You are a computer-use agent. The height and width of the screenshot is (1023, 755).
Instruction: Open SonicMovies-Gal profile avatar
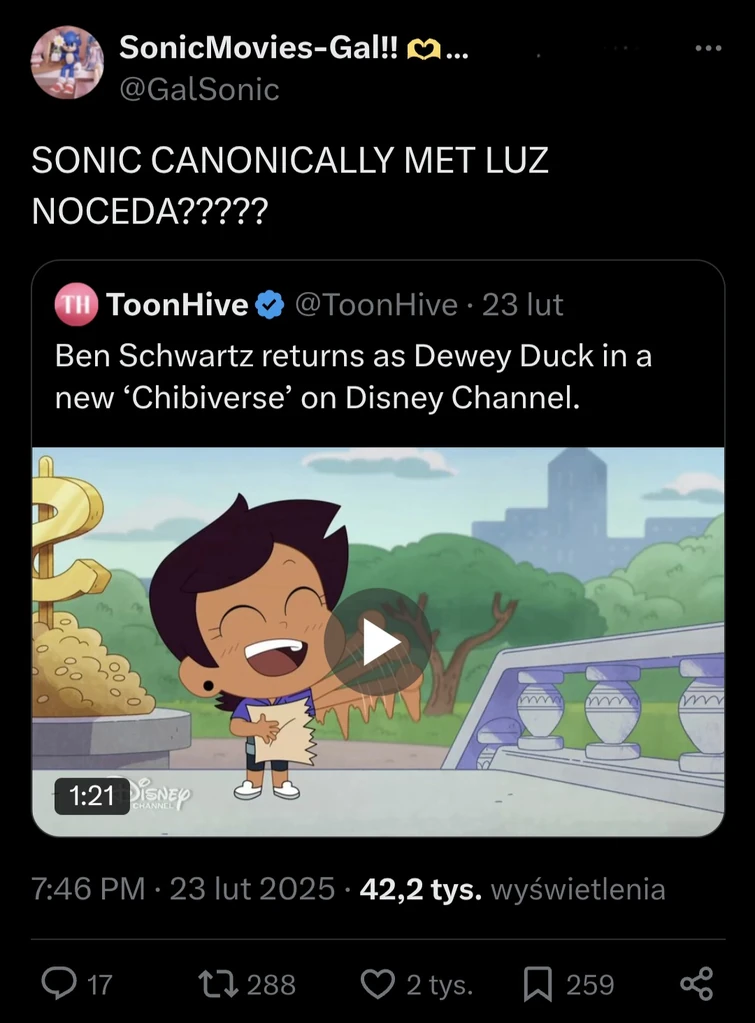pyautogui.click(x=67, y=62)
